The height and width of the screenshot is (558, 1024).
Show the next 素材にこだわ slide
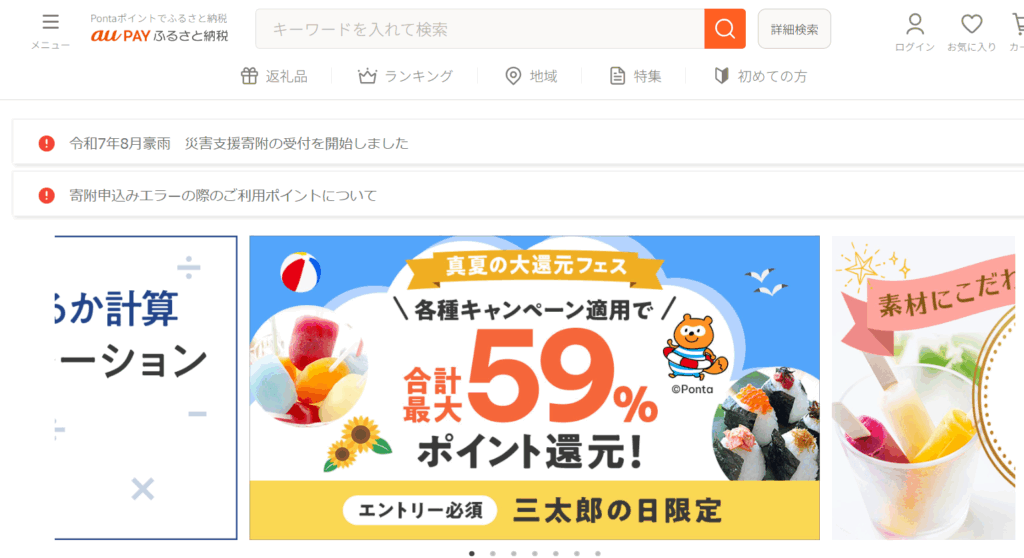923,387
